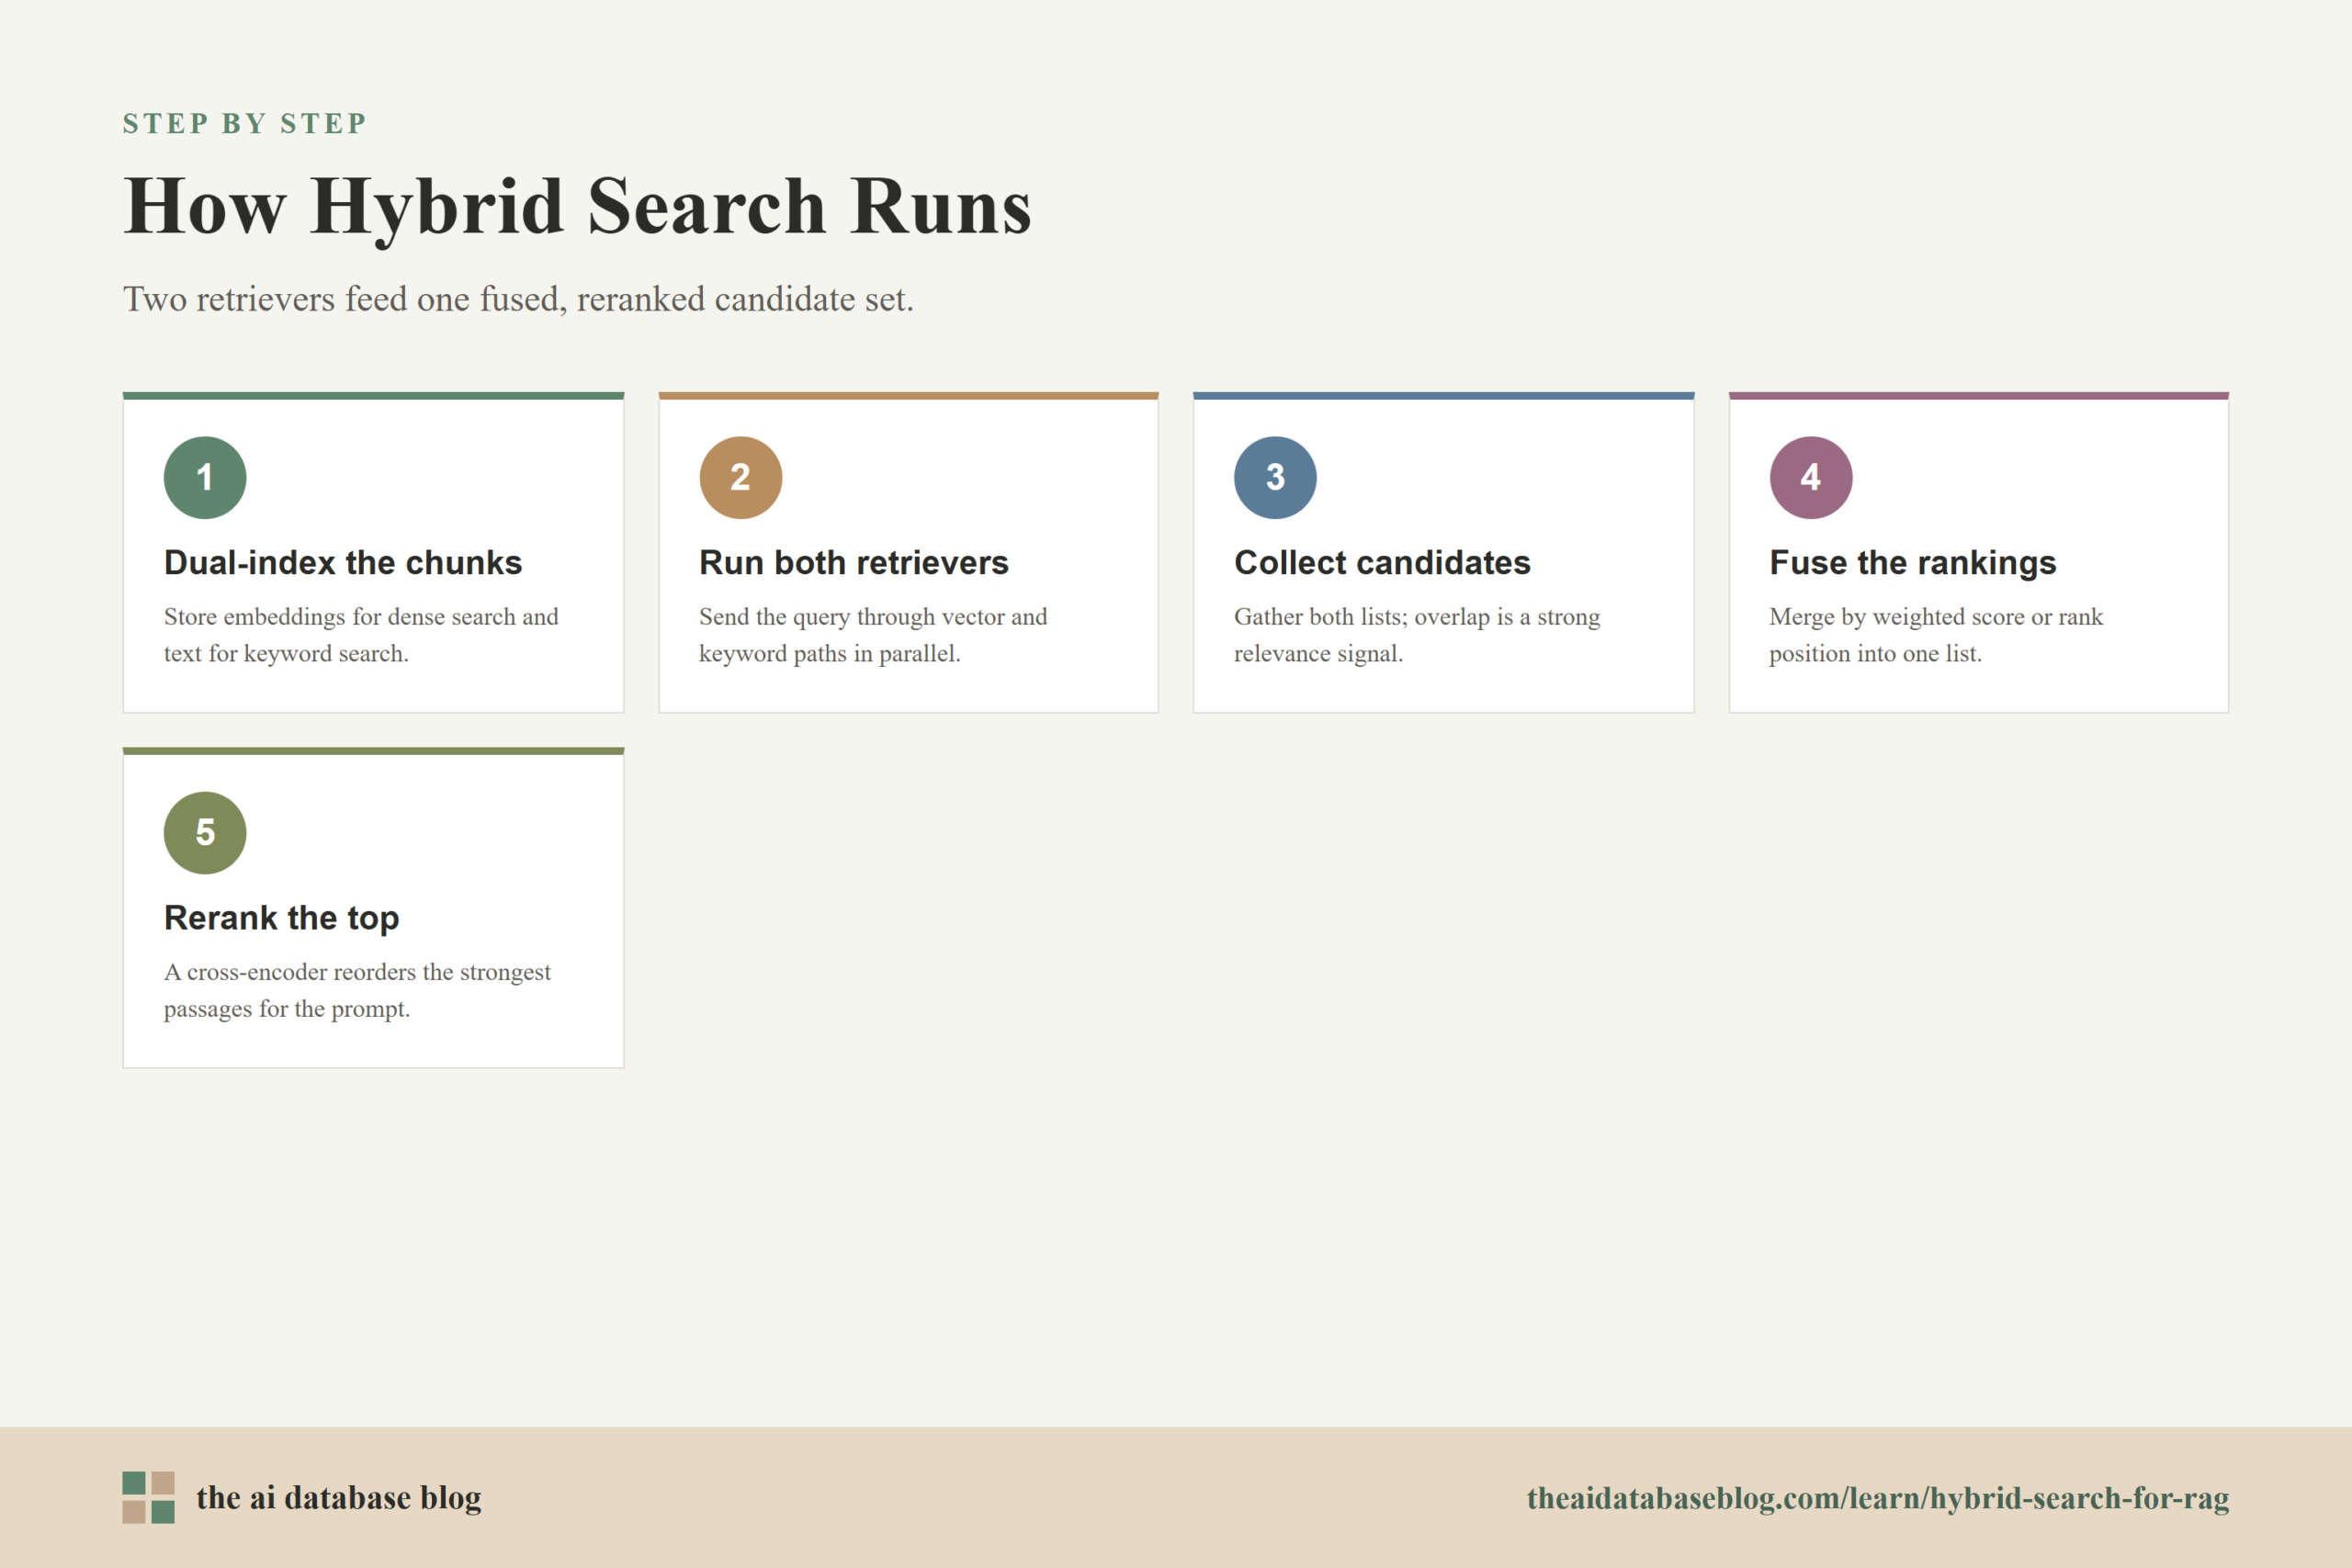The image size is (2352, 1568).
Task: Select the 'Collect candidates' heading
Action: (1382, 562)
